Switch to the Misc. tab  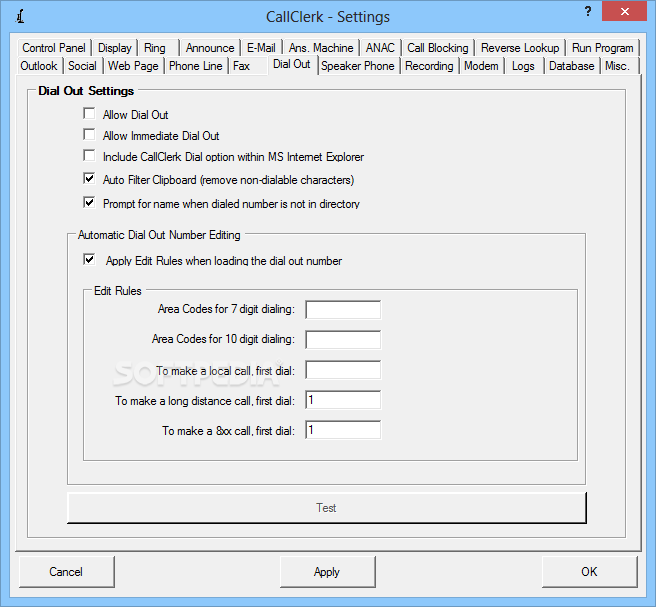618,66
